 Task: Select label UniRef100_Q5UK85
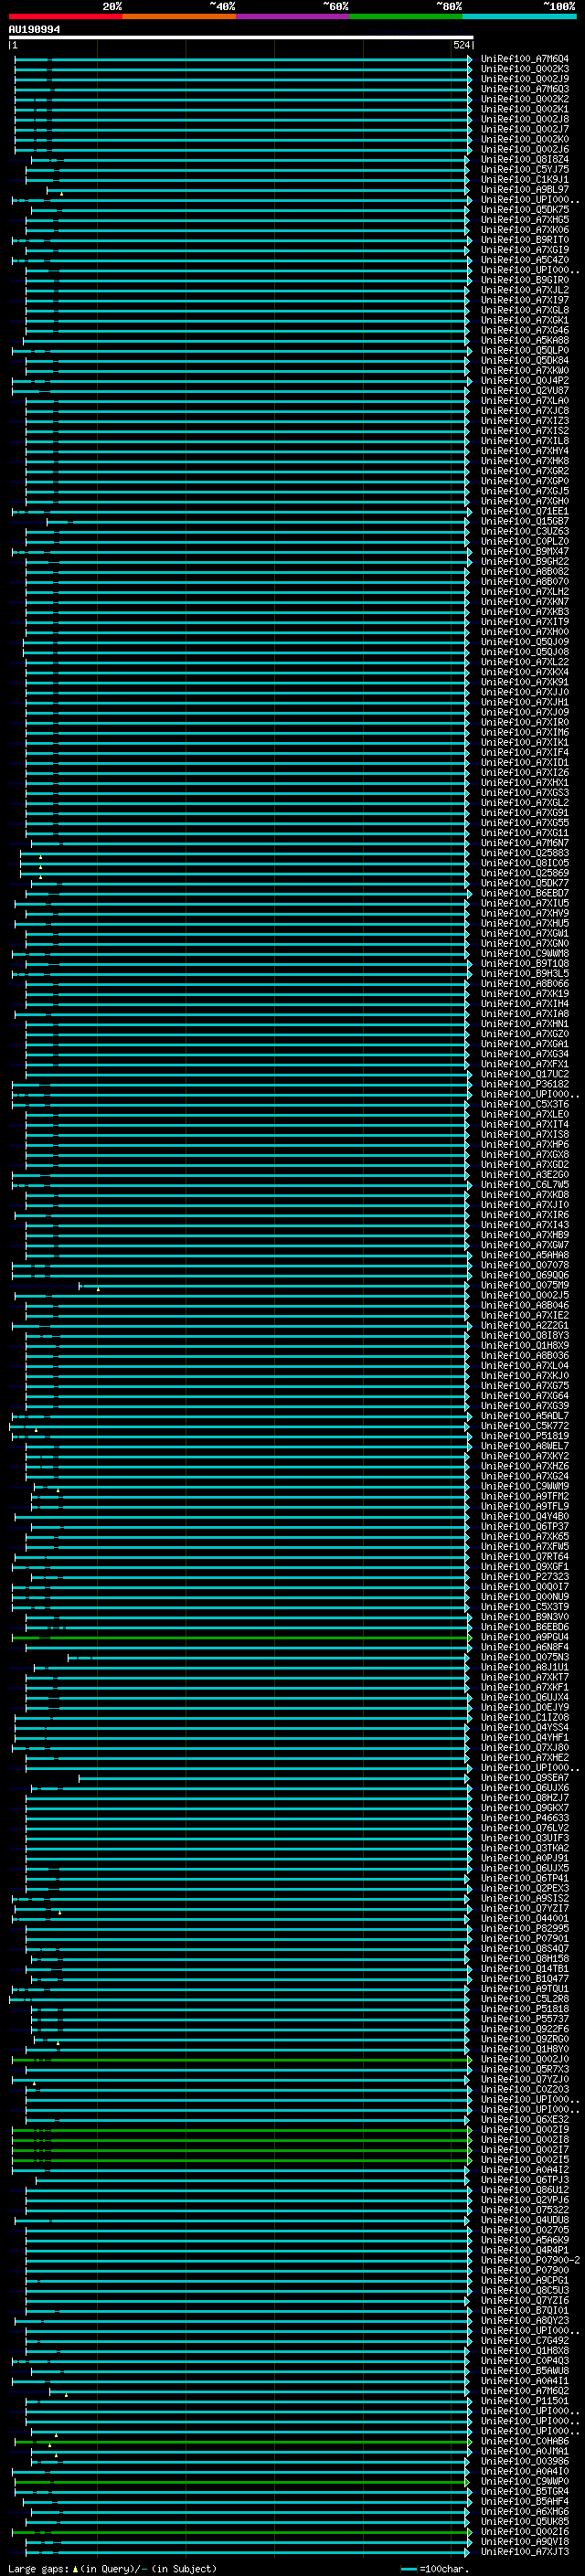point(524,2522)
